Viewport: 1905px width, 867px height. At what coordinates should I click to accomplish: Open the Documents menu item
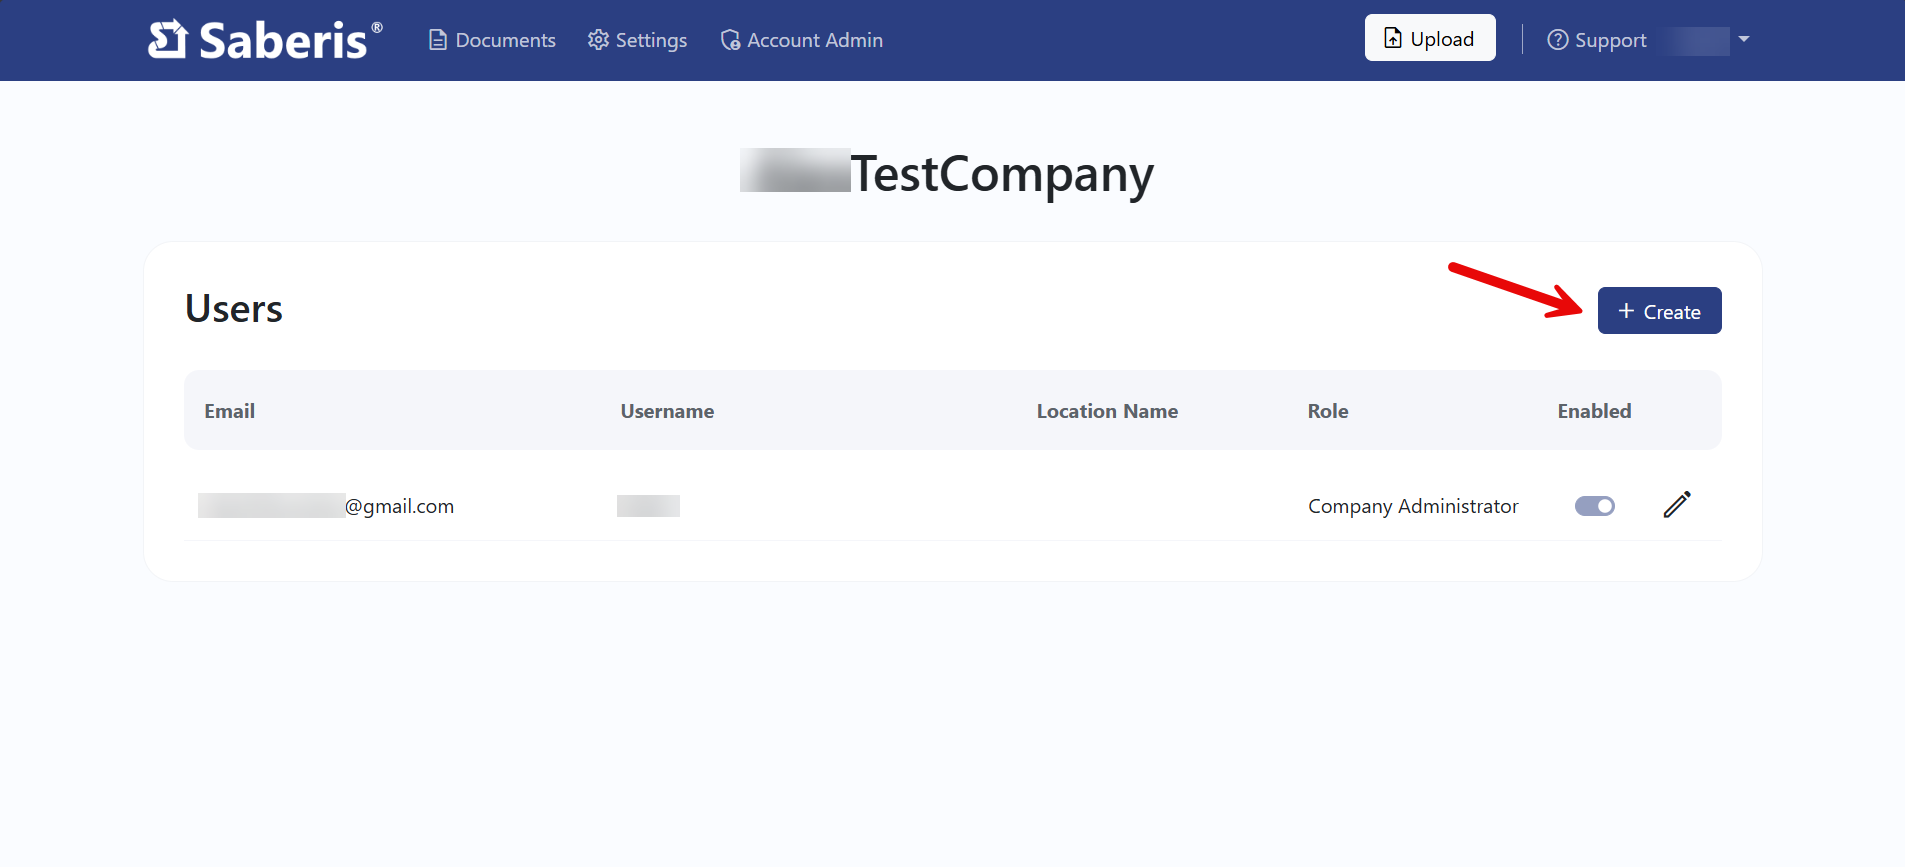(505, 40)
